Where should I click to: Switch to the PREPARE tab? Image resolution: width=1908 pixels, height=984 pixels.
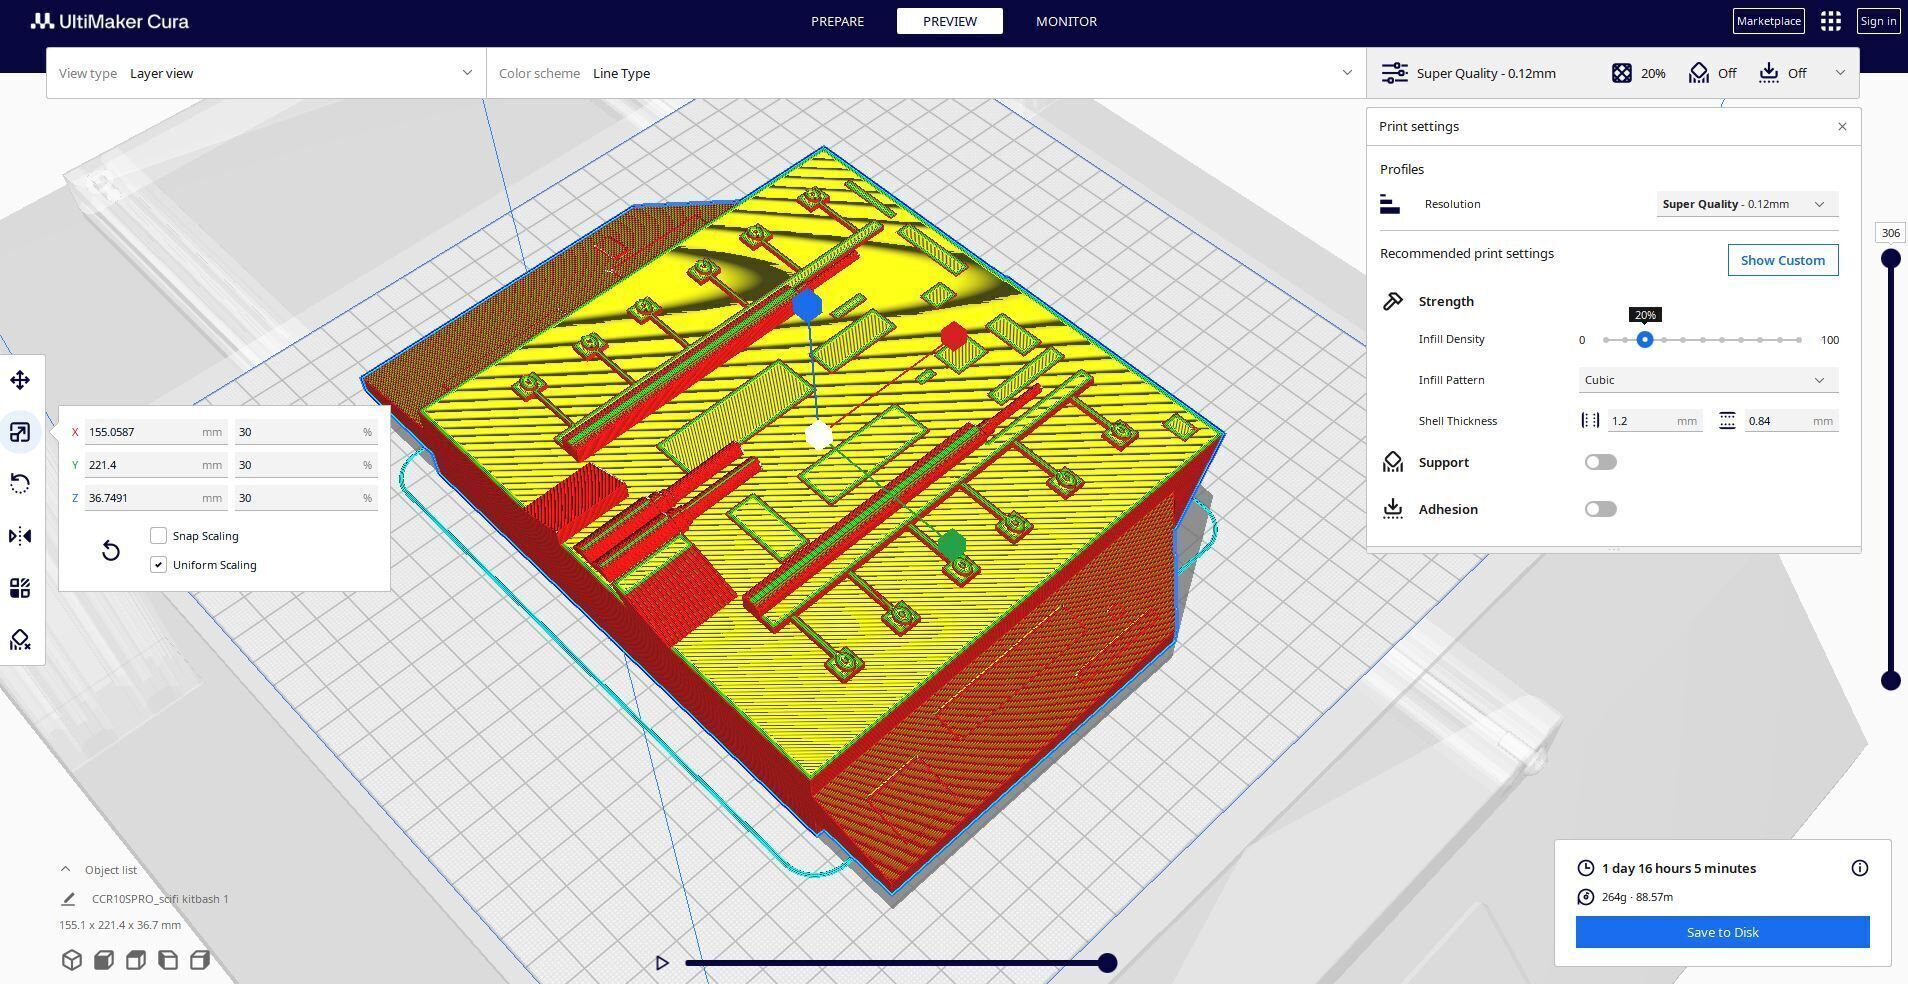837,21
